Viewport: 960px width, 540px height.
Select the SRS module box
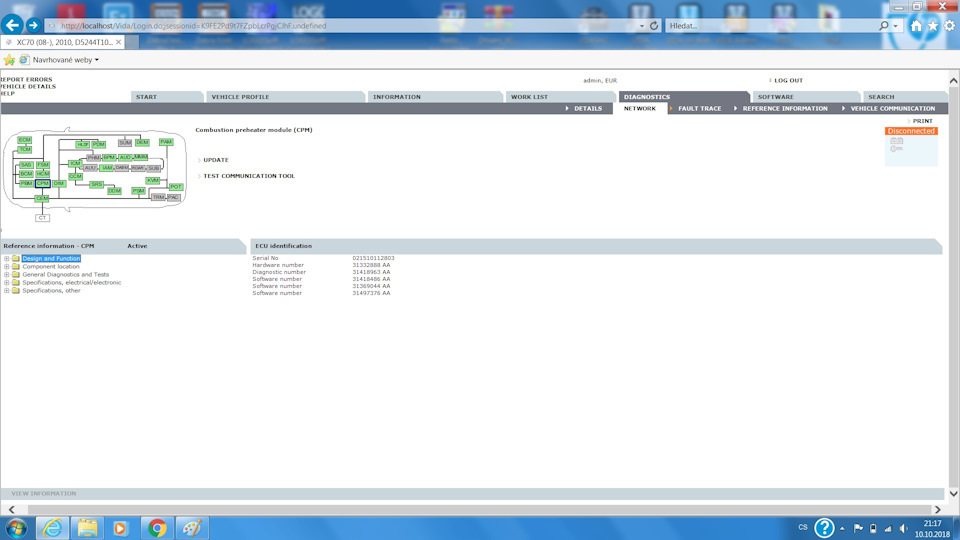96,184
